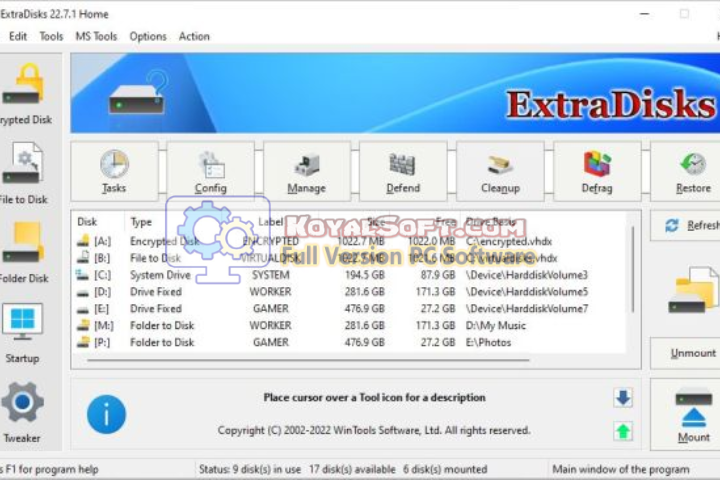Click the green up arrow icon
The image size is (720, 480).
(623, 431)
